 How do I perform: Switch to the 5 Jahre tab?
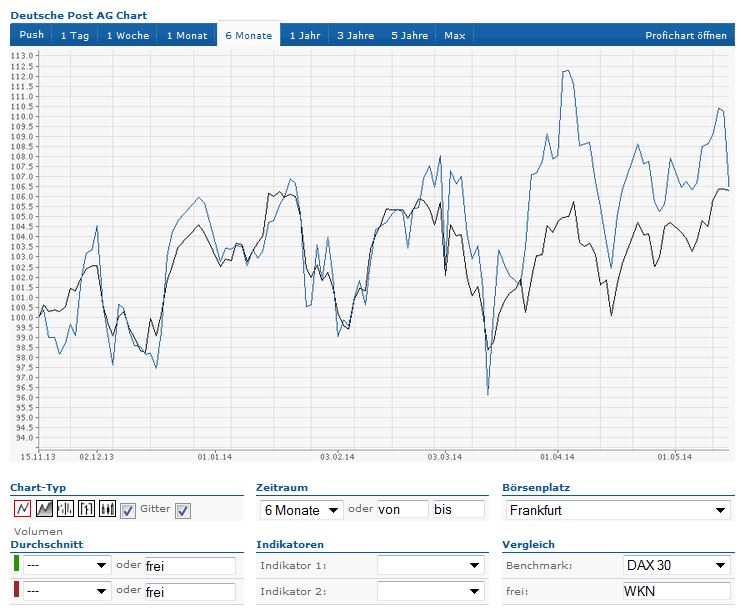[x=410, y=35]
